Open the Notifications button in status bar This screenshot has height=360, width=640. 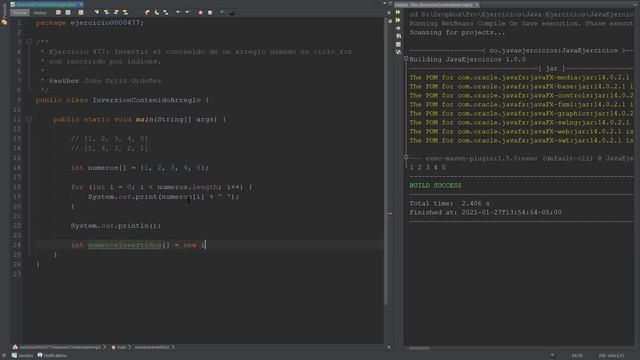(x=52, y=356)
